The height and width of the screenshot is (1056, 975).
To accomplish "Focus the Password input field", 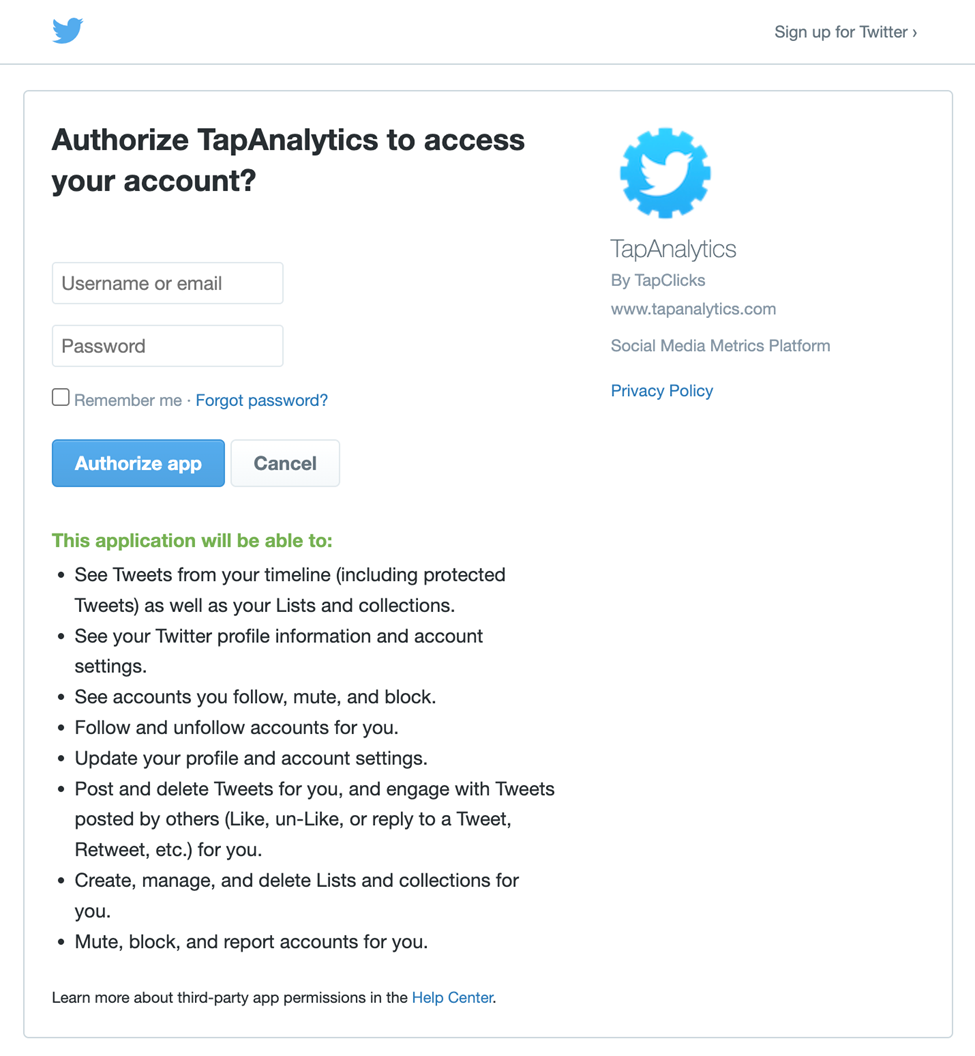I will point(168,346).
